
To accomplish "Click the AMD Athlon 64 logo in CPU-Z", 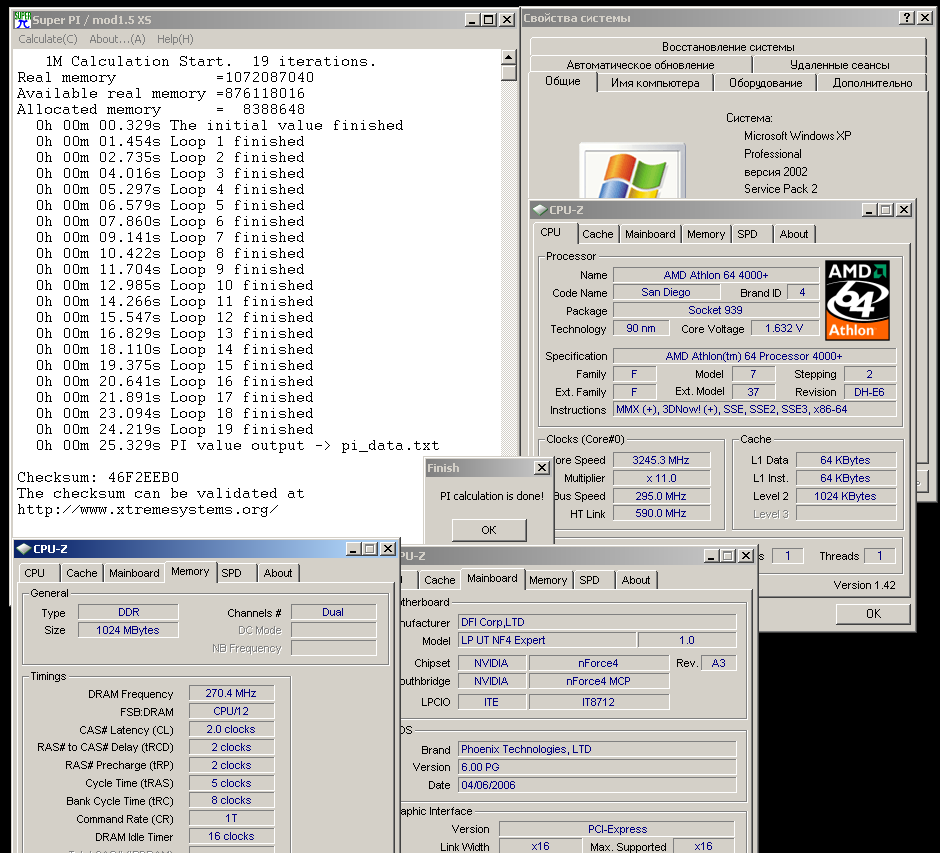I will [x=857, y=300].
